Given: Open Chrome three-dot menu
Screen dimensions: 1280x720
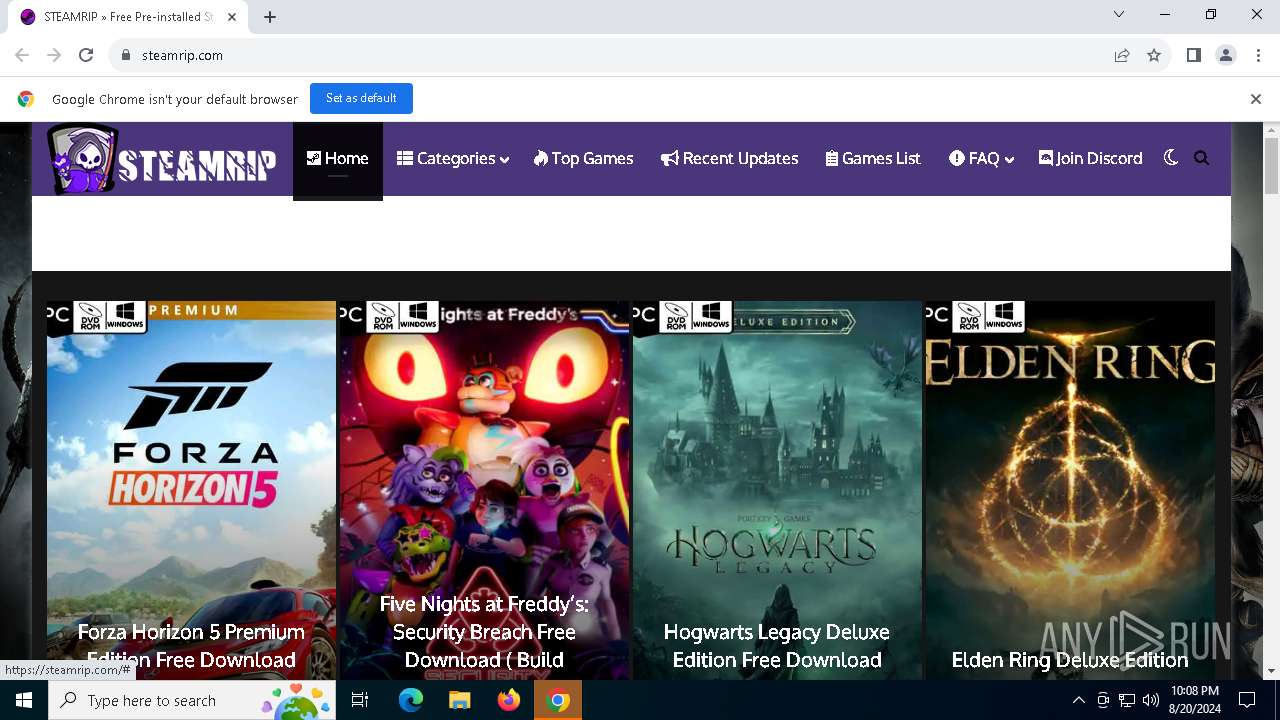Looking at the screenshot, I should pos(1257,55).
